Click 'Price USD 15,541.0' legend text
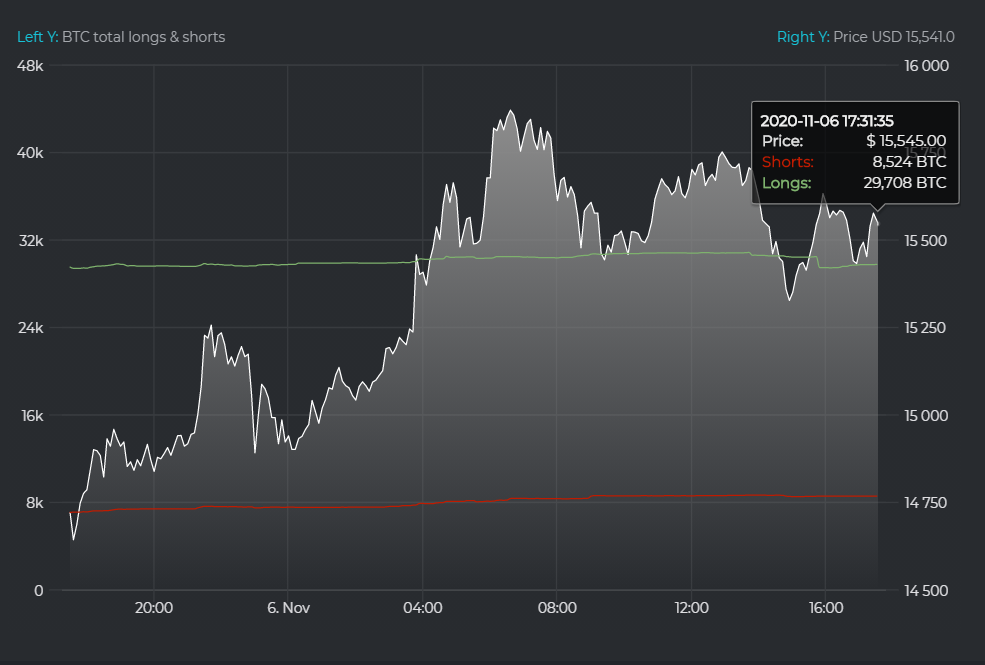This screenshot has width=985, height=665. point(894,37)
